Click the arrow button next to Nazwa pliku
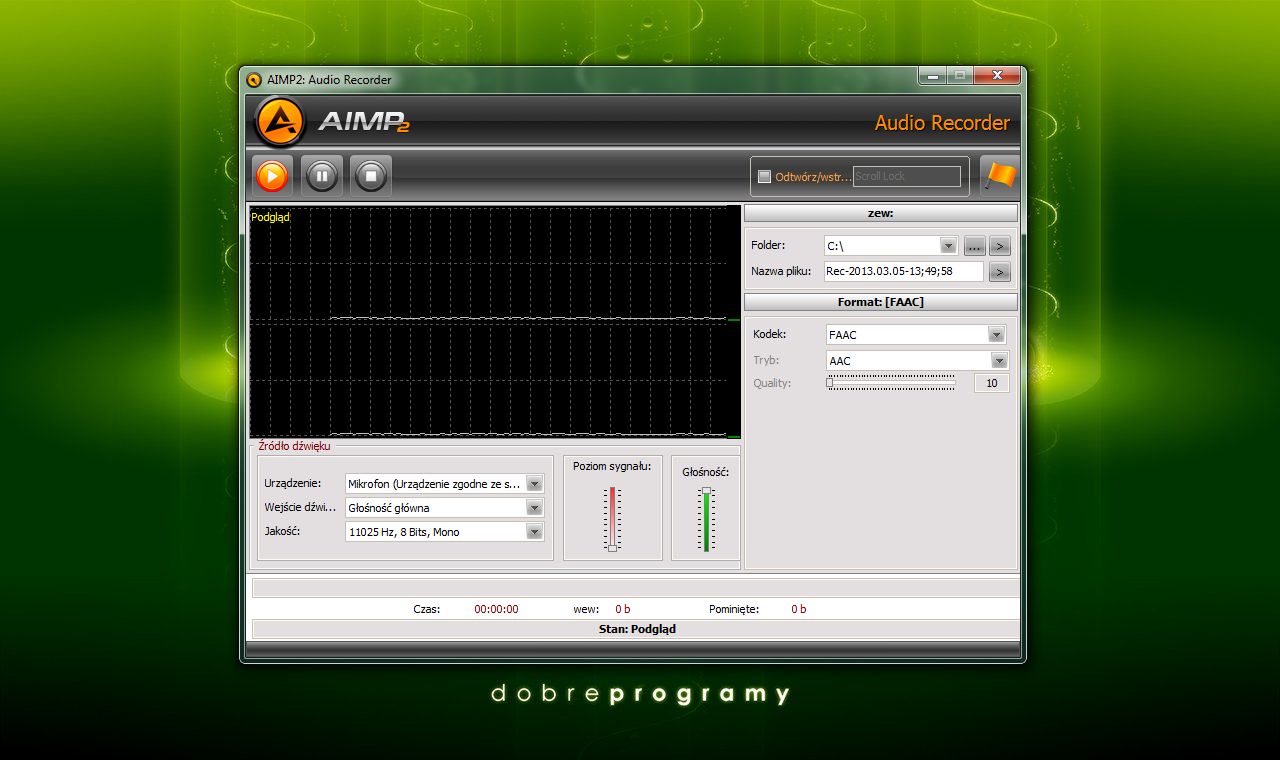1280x760 pixels. (x=1000, y=271)
